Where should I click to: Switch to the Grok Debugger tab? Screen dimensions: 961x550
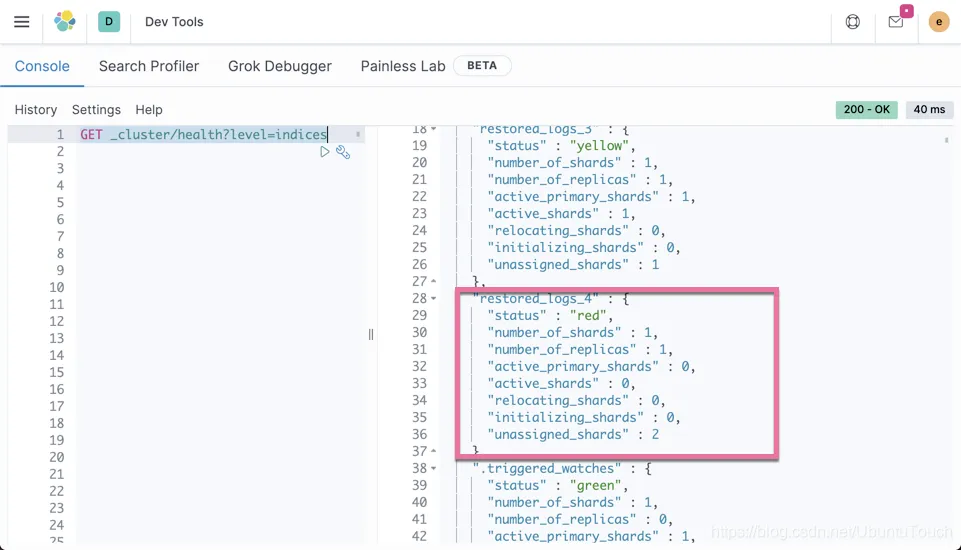(x=279, y=66)
